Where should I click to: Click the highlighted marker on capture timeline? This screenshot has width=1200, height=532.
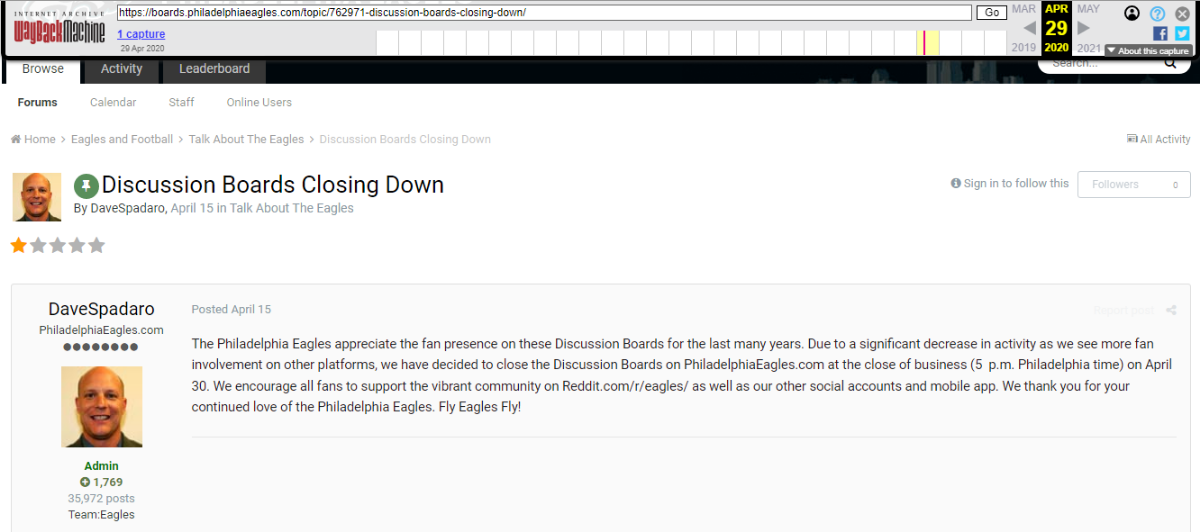click(925, 42)
